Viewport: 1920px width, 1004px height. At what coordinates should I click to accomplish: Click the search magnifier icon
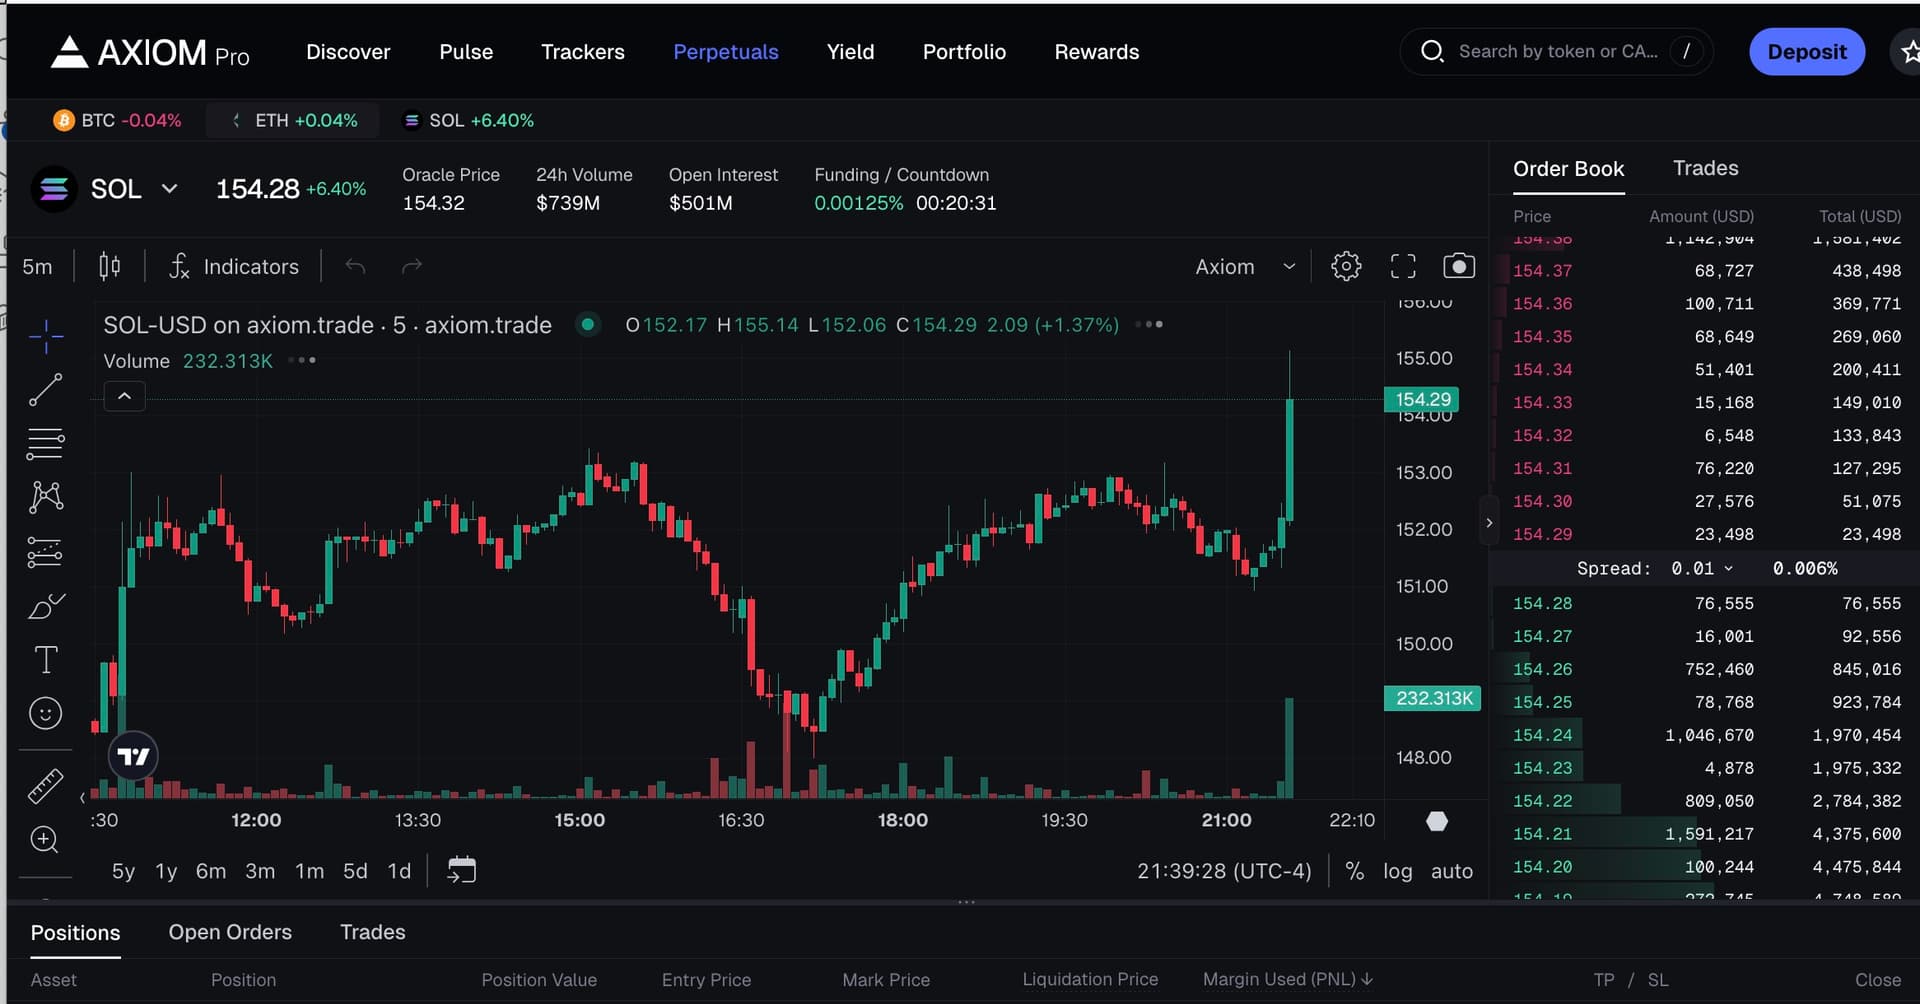click(x=1432, y=51)
